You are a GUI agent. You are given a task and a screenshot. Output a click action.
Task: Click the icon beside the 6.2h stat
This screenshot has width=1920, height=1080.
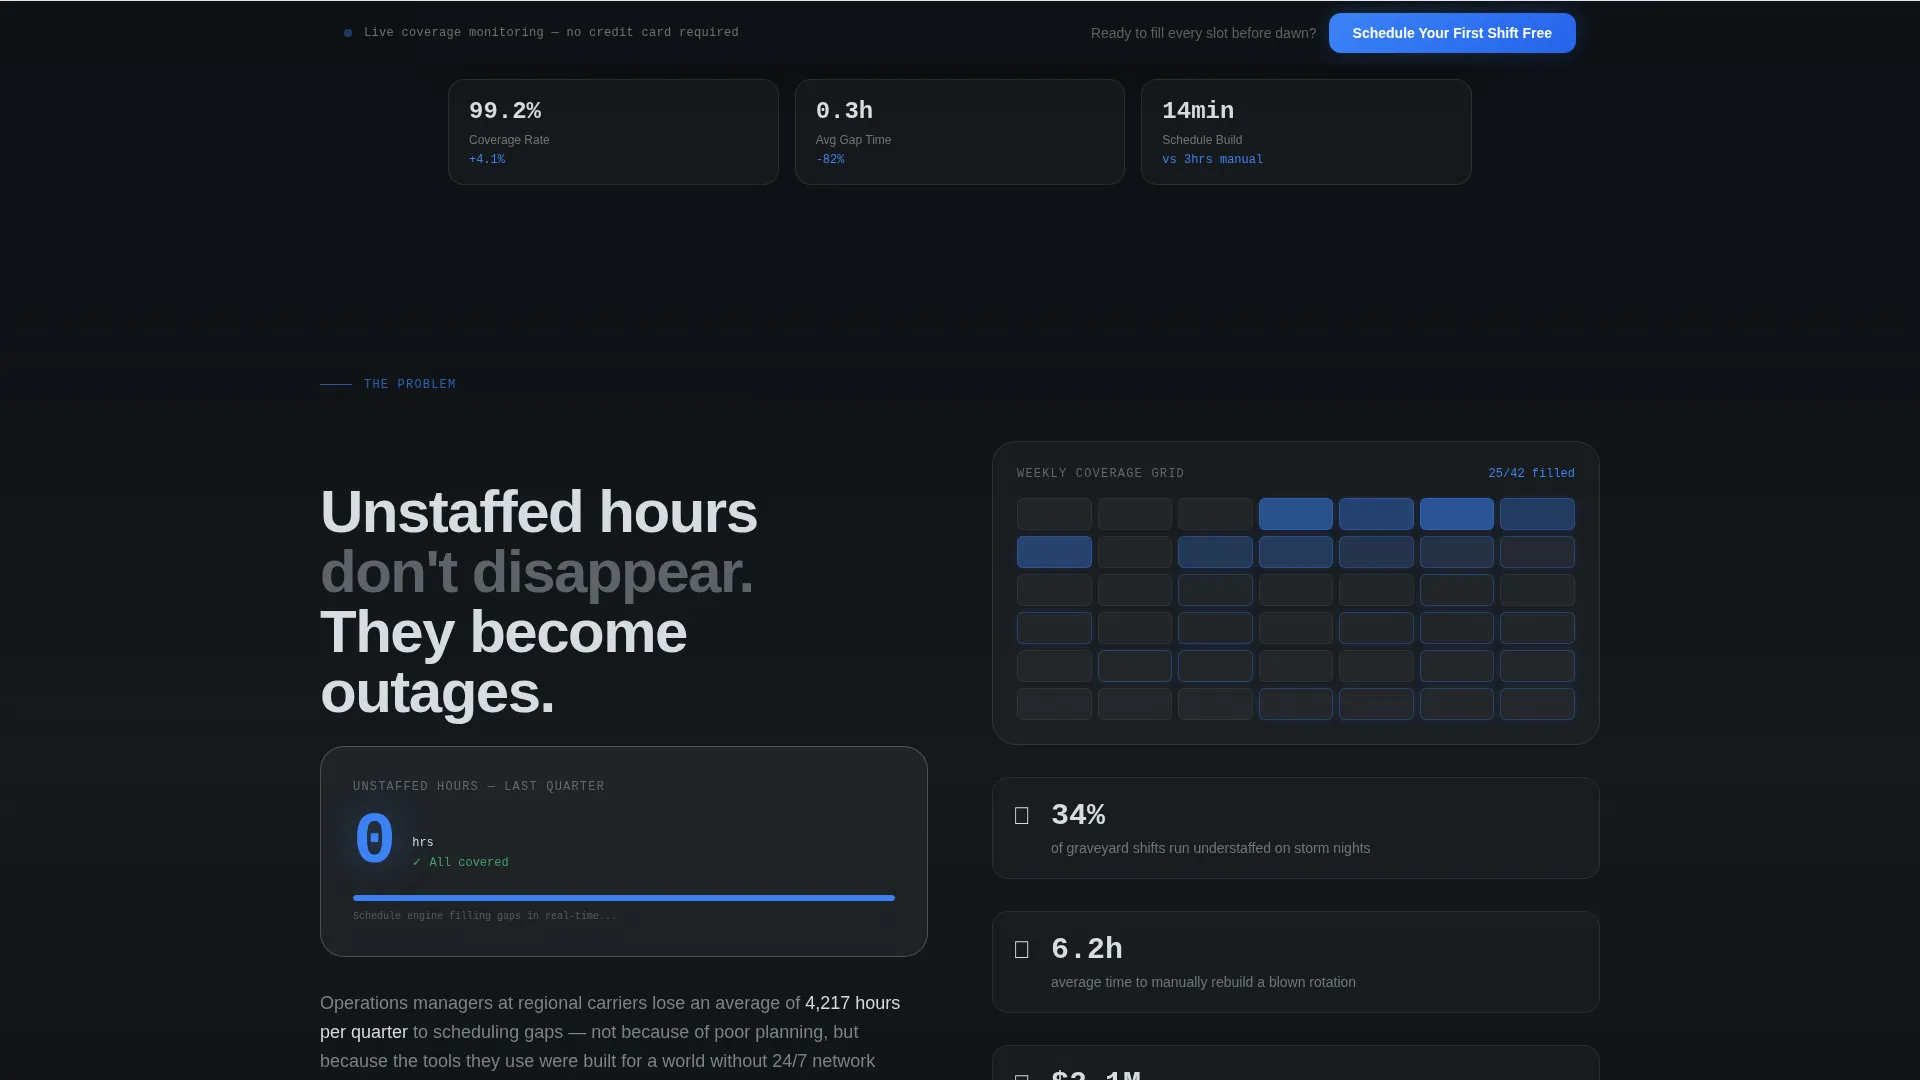[x=1022, y=950]
